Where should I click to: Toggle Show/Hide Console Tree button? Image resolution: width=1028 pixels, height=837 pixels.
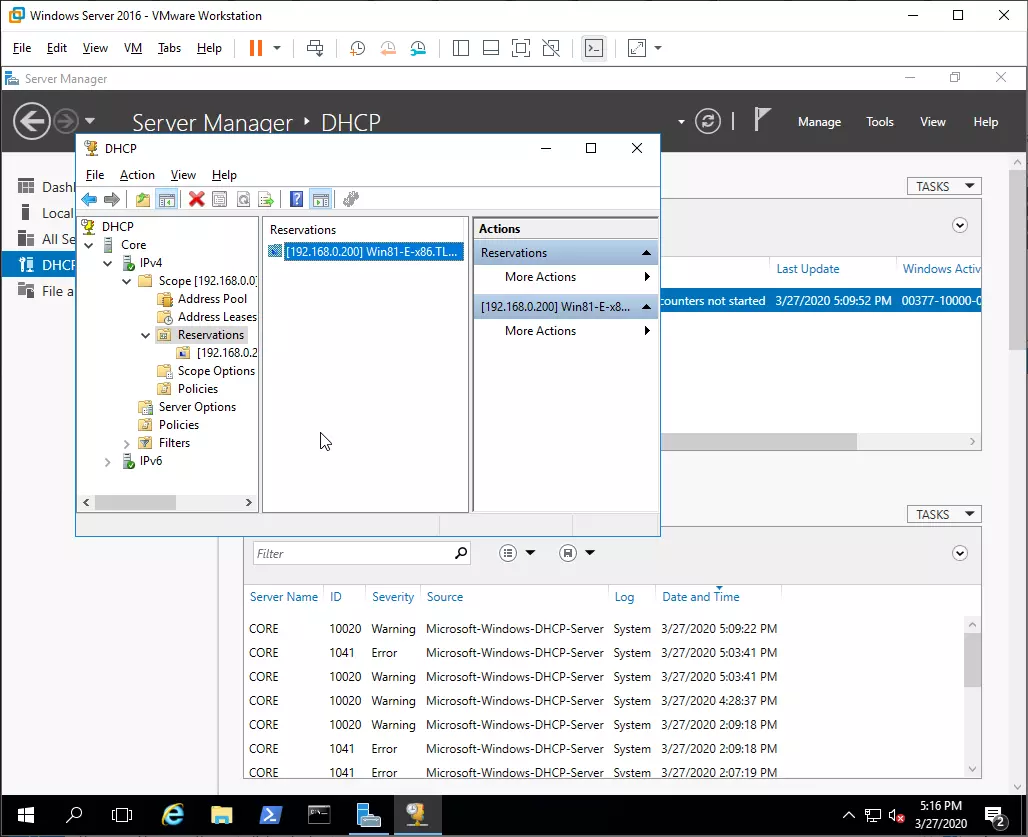click(x=167, y=199)
